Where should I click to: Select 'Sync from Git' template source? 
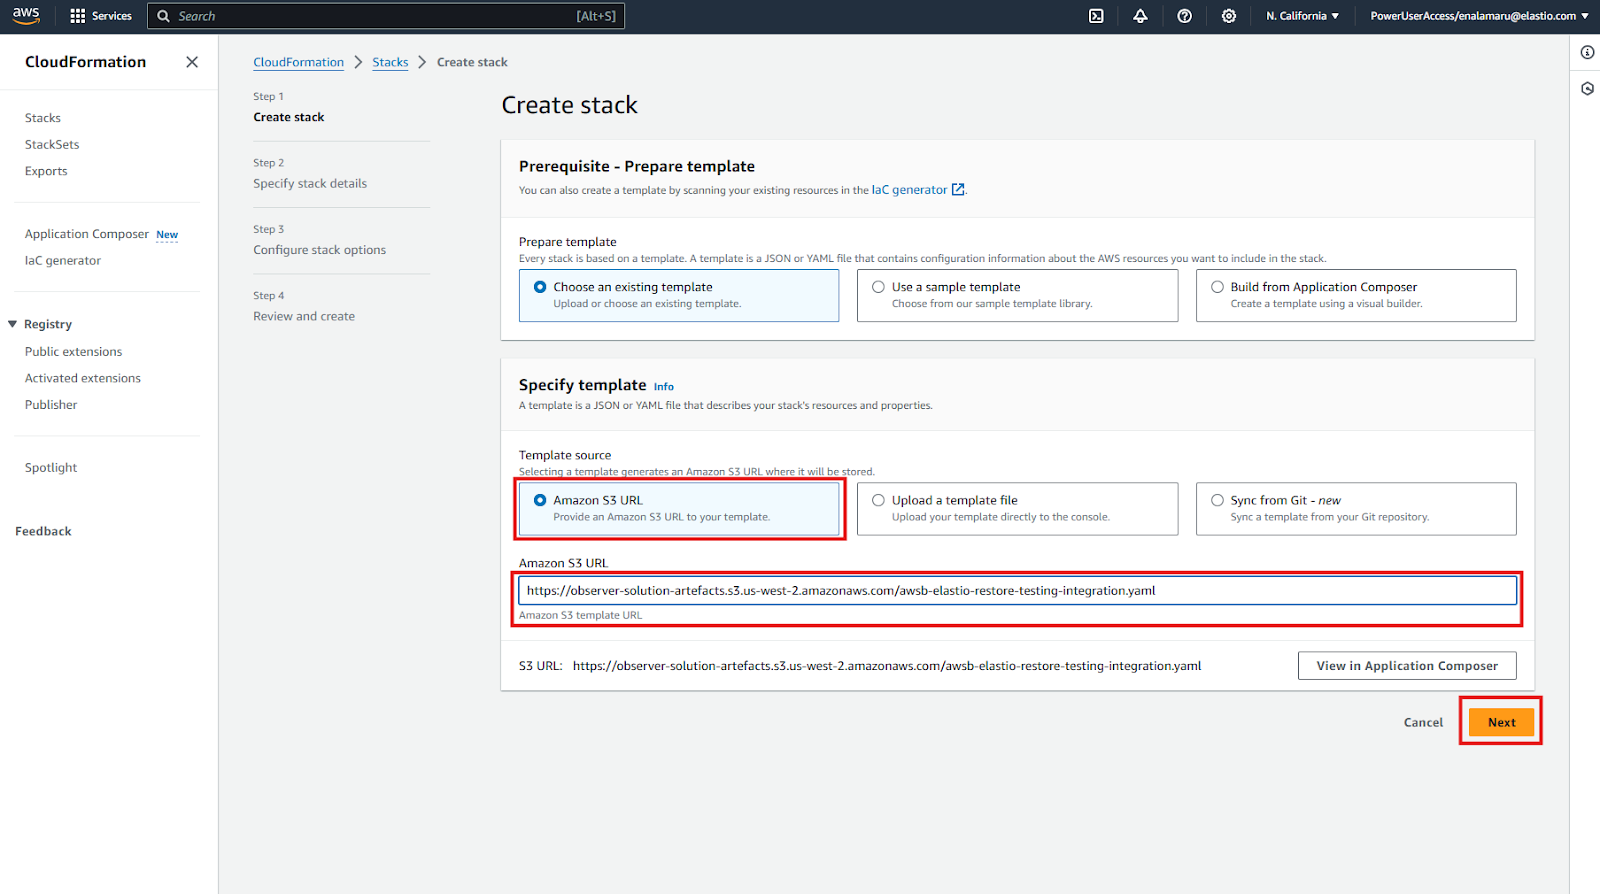coord(1217,500)
